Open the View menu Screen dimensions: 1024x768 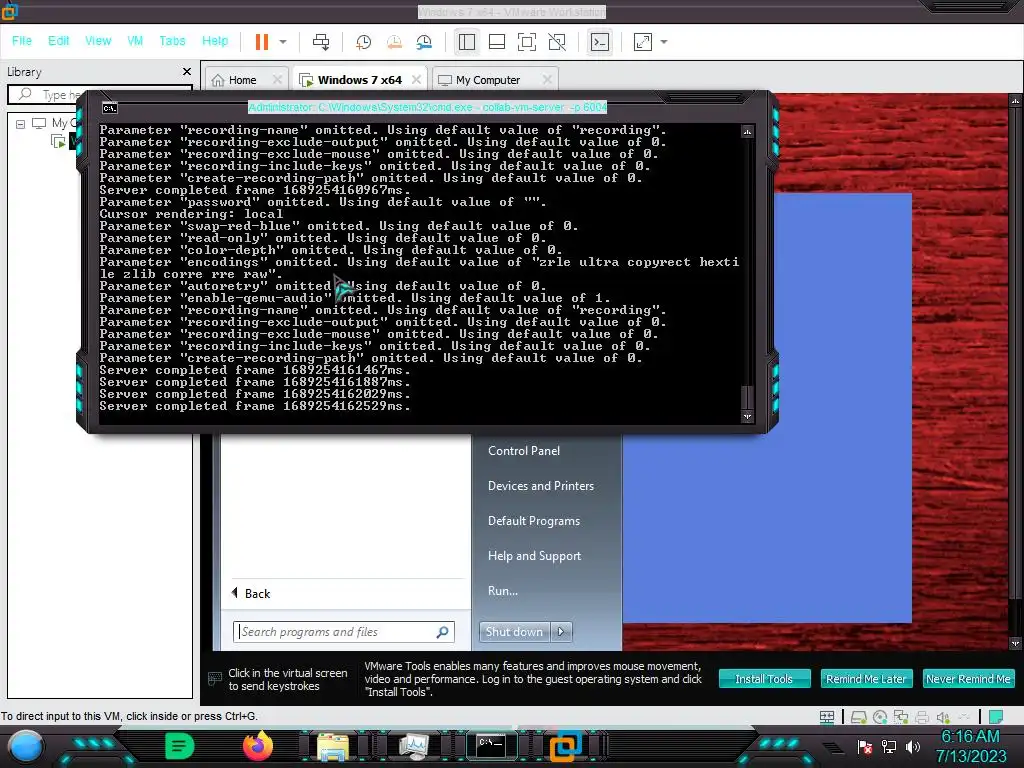click(x=98, y=40)
